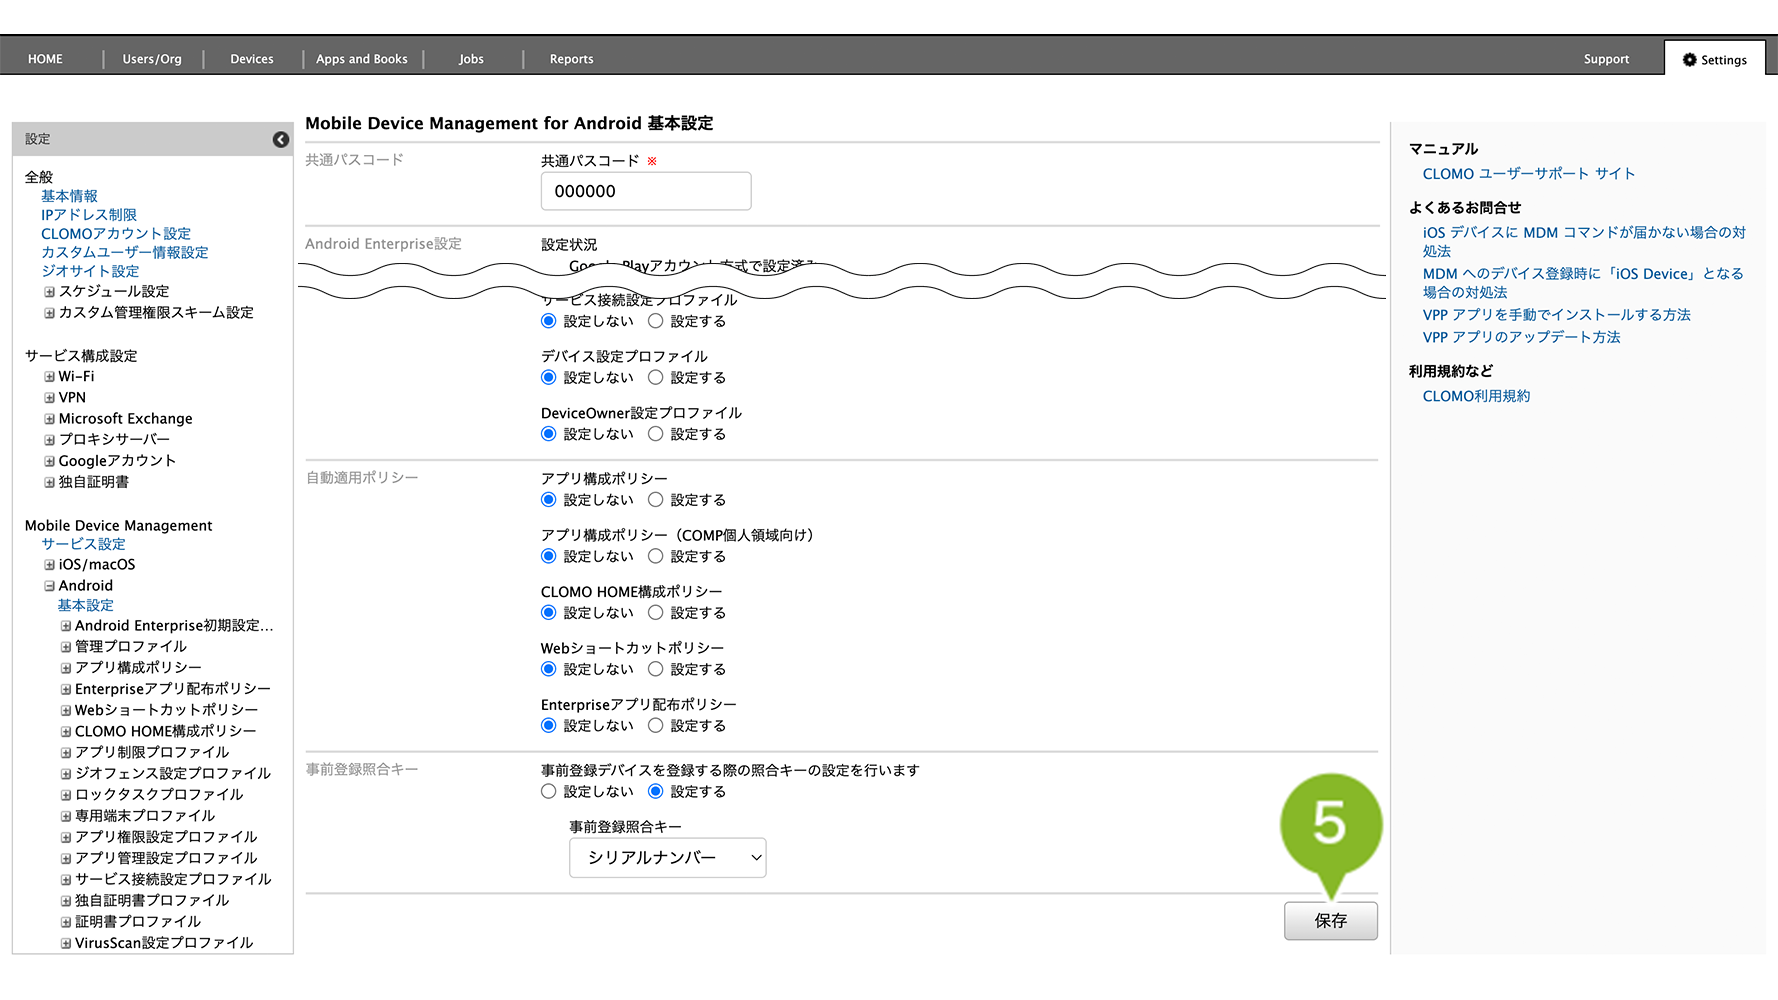Click the 共通パスコード input field
Viewport: 1778px width, 1000px height.
tap(645, 191)
